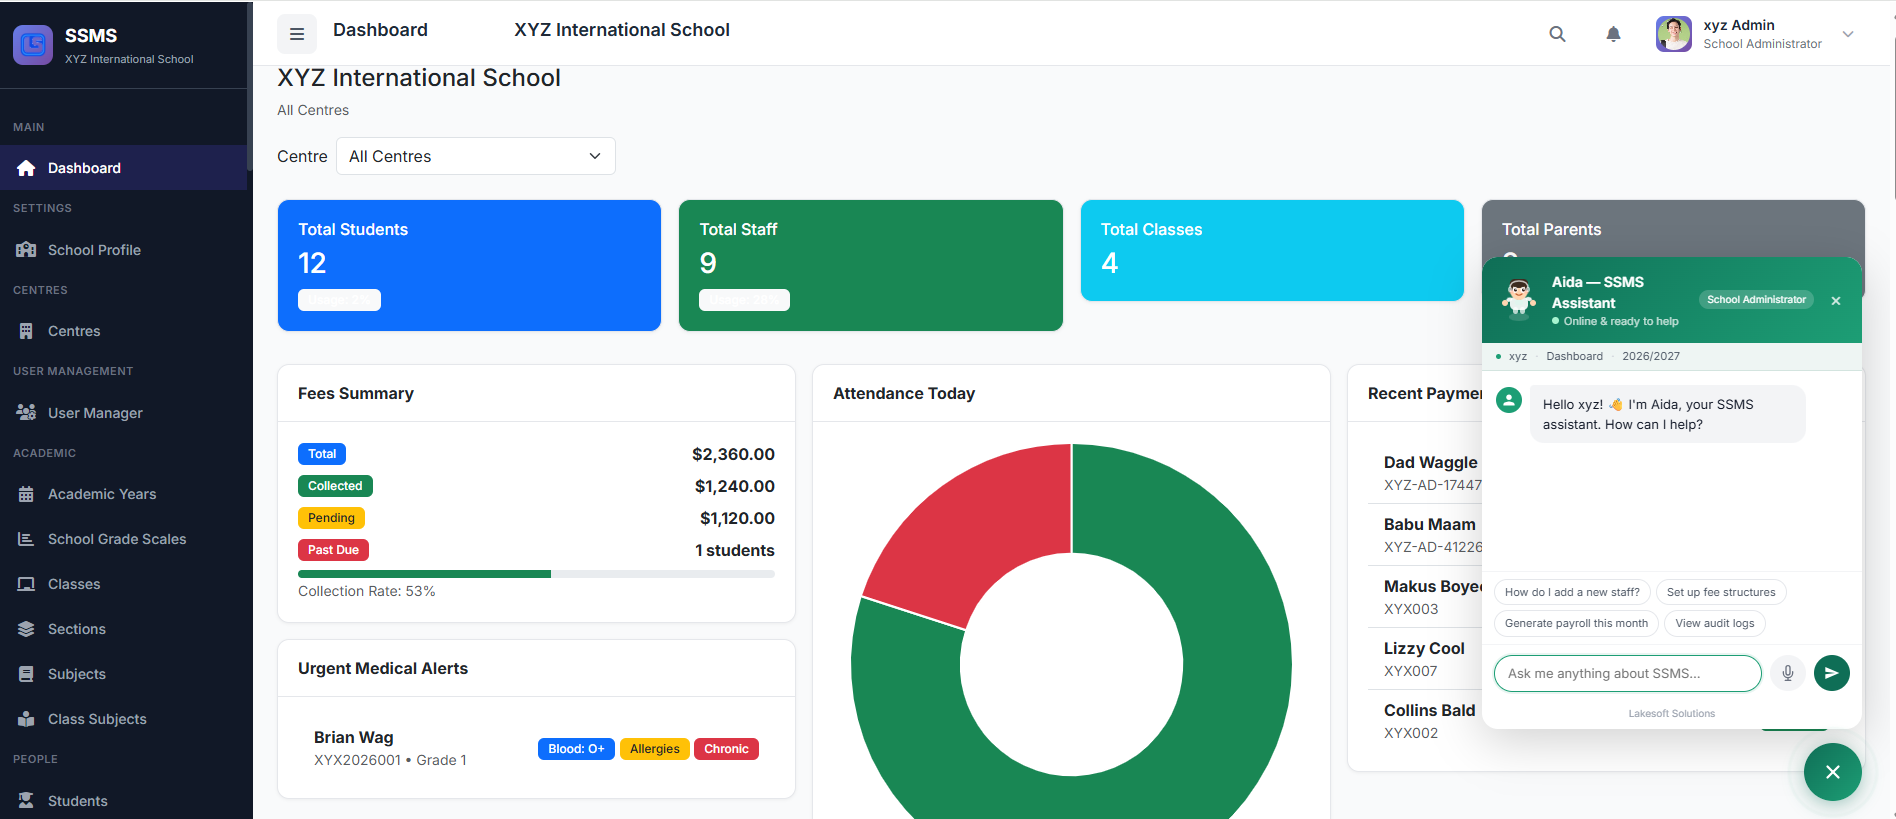Open the search magnifier icon
The image size is (1896, 819).
click(1557, 34)
